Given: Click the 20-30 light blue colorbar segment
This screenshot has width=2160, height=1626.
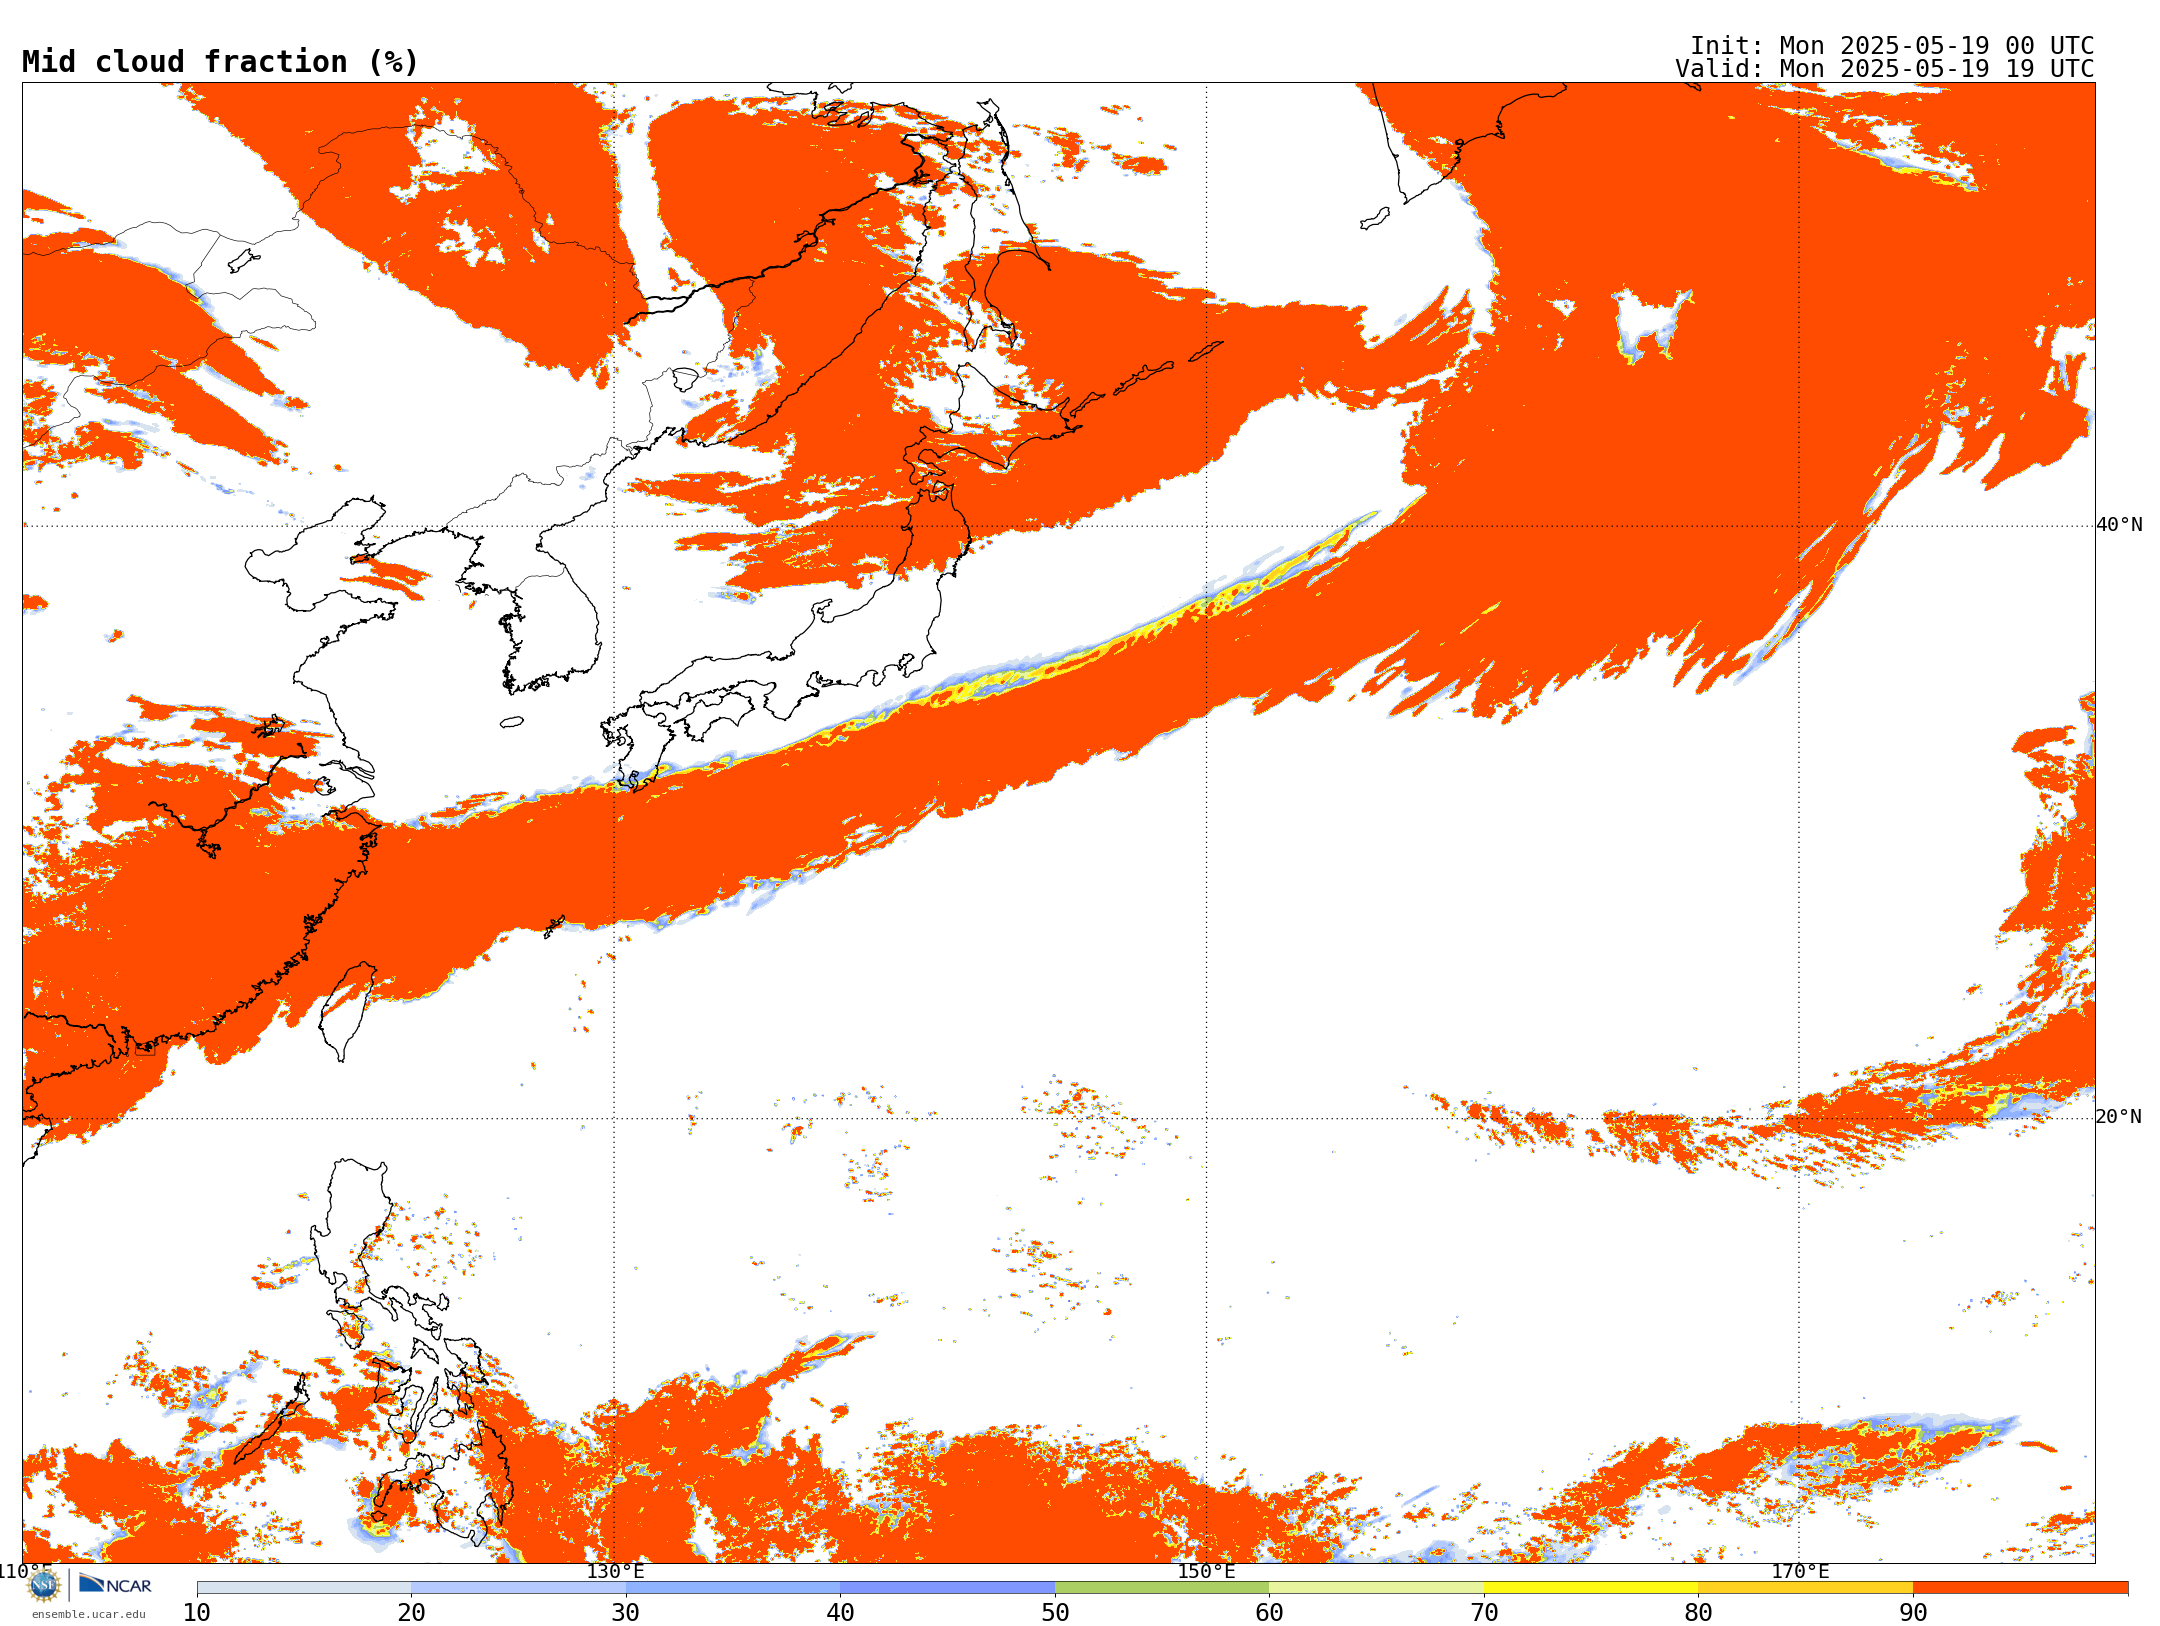Looking at the screenshot, I should (x=518, y=1588).
